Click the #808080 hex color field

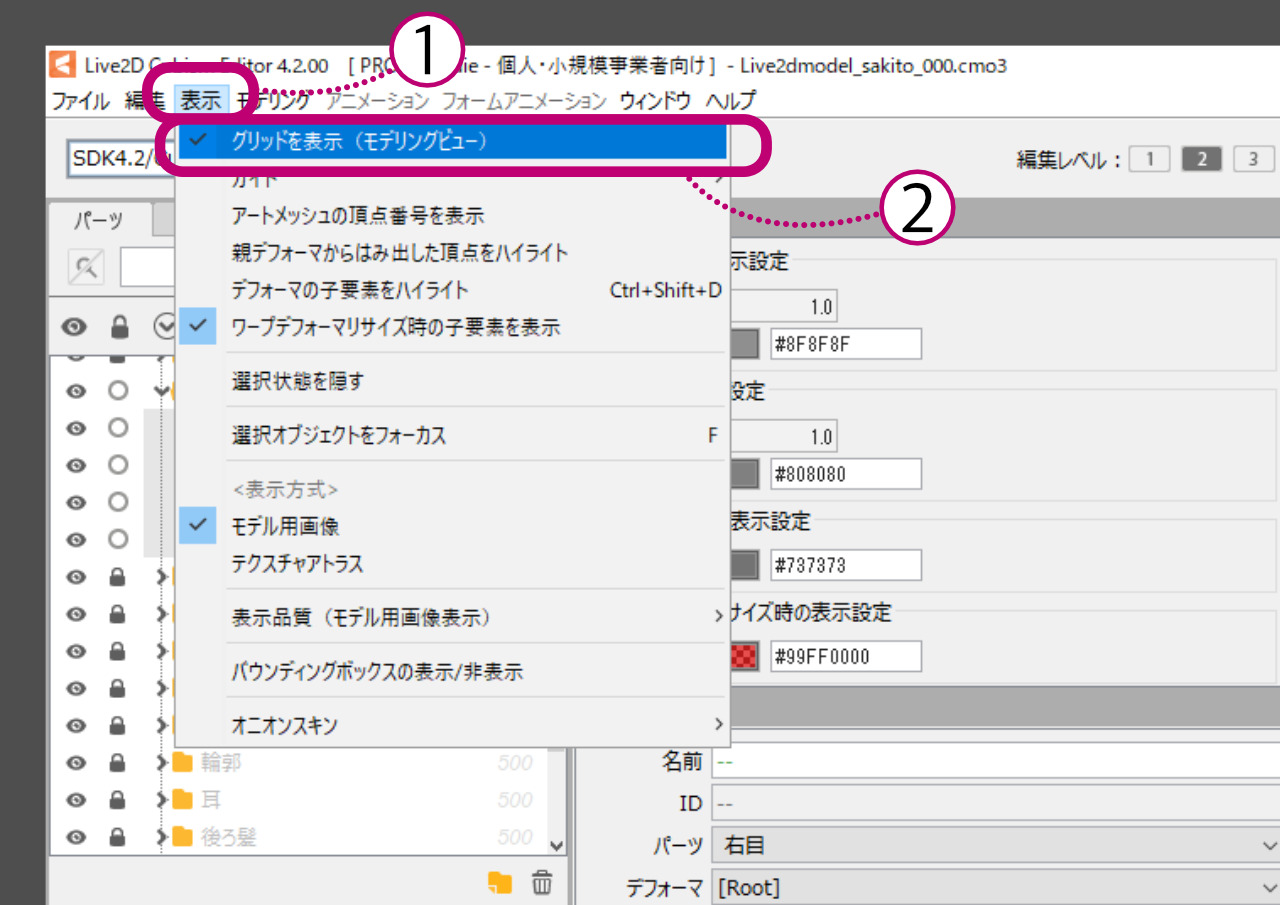[x=846, y=474]
